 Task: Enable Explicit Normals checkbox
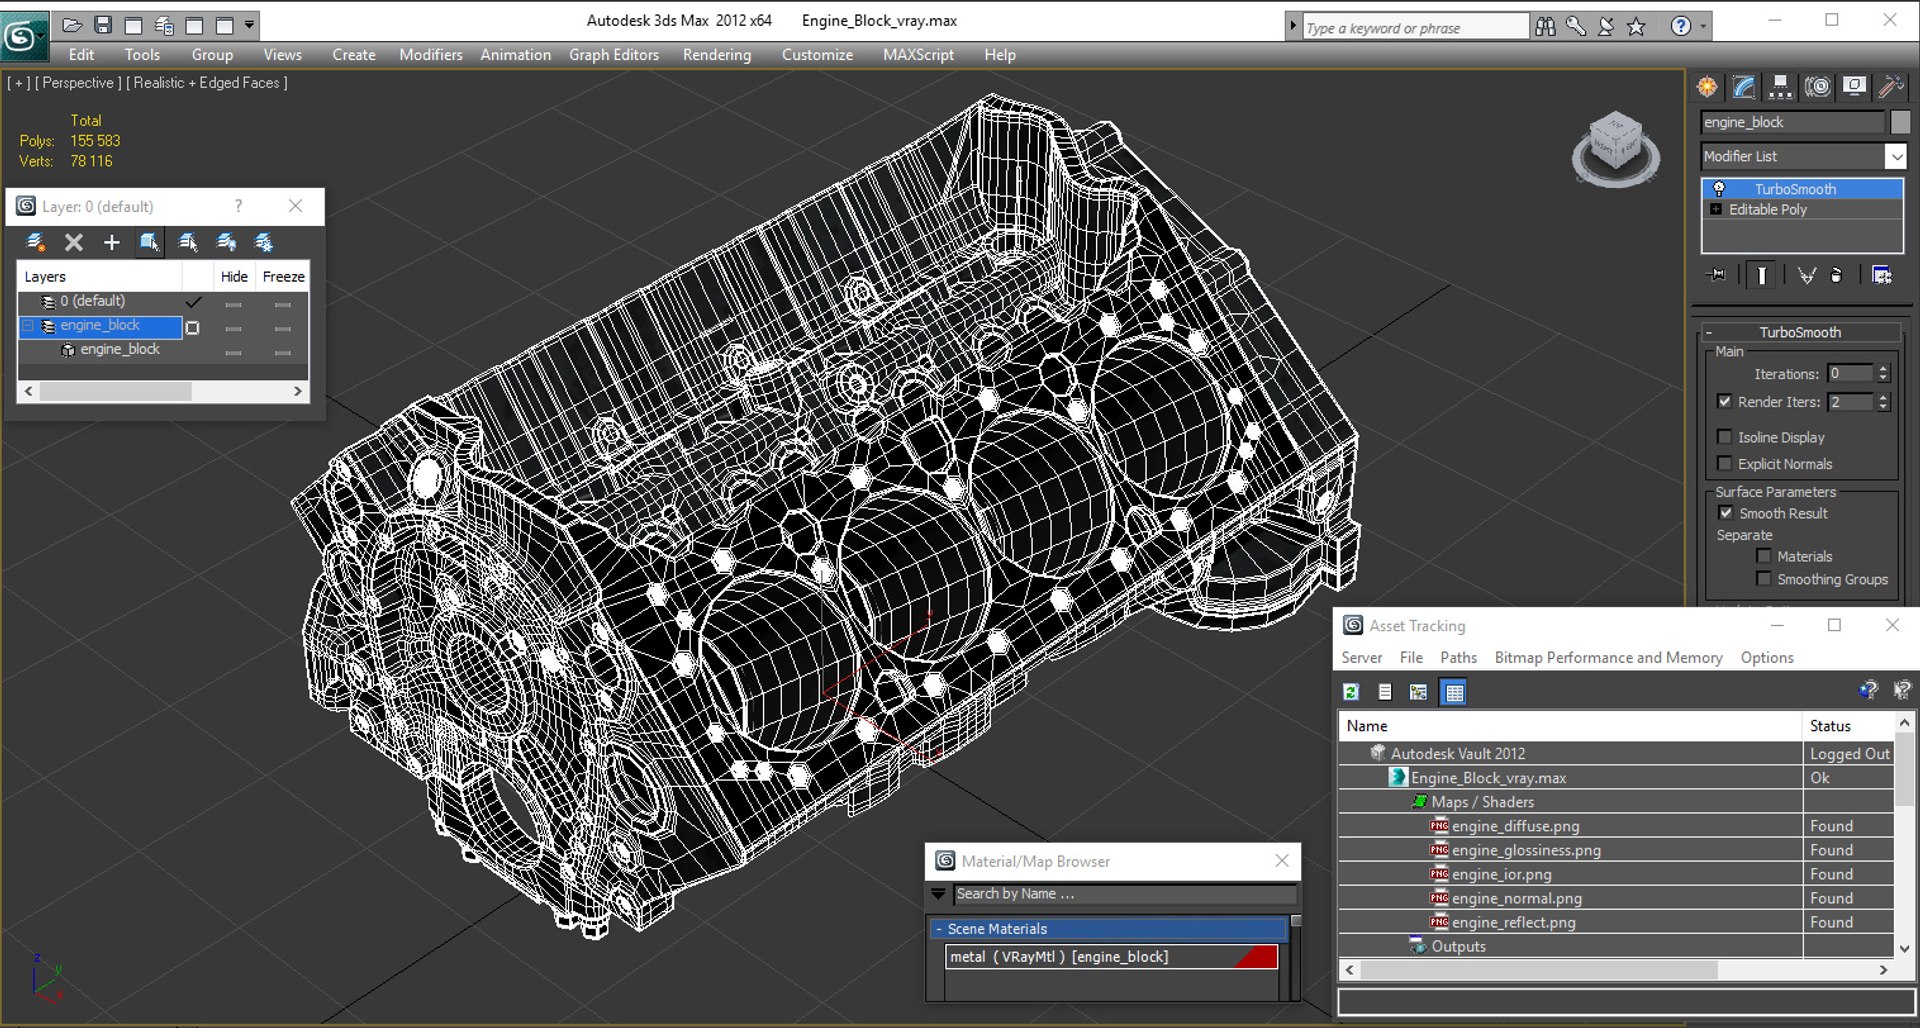click(x=1725, y=463)
